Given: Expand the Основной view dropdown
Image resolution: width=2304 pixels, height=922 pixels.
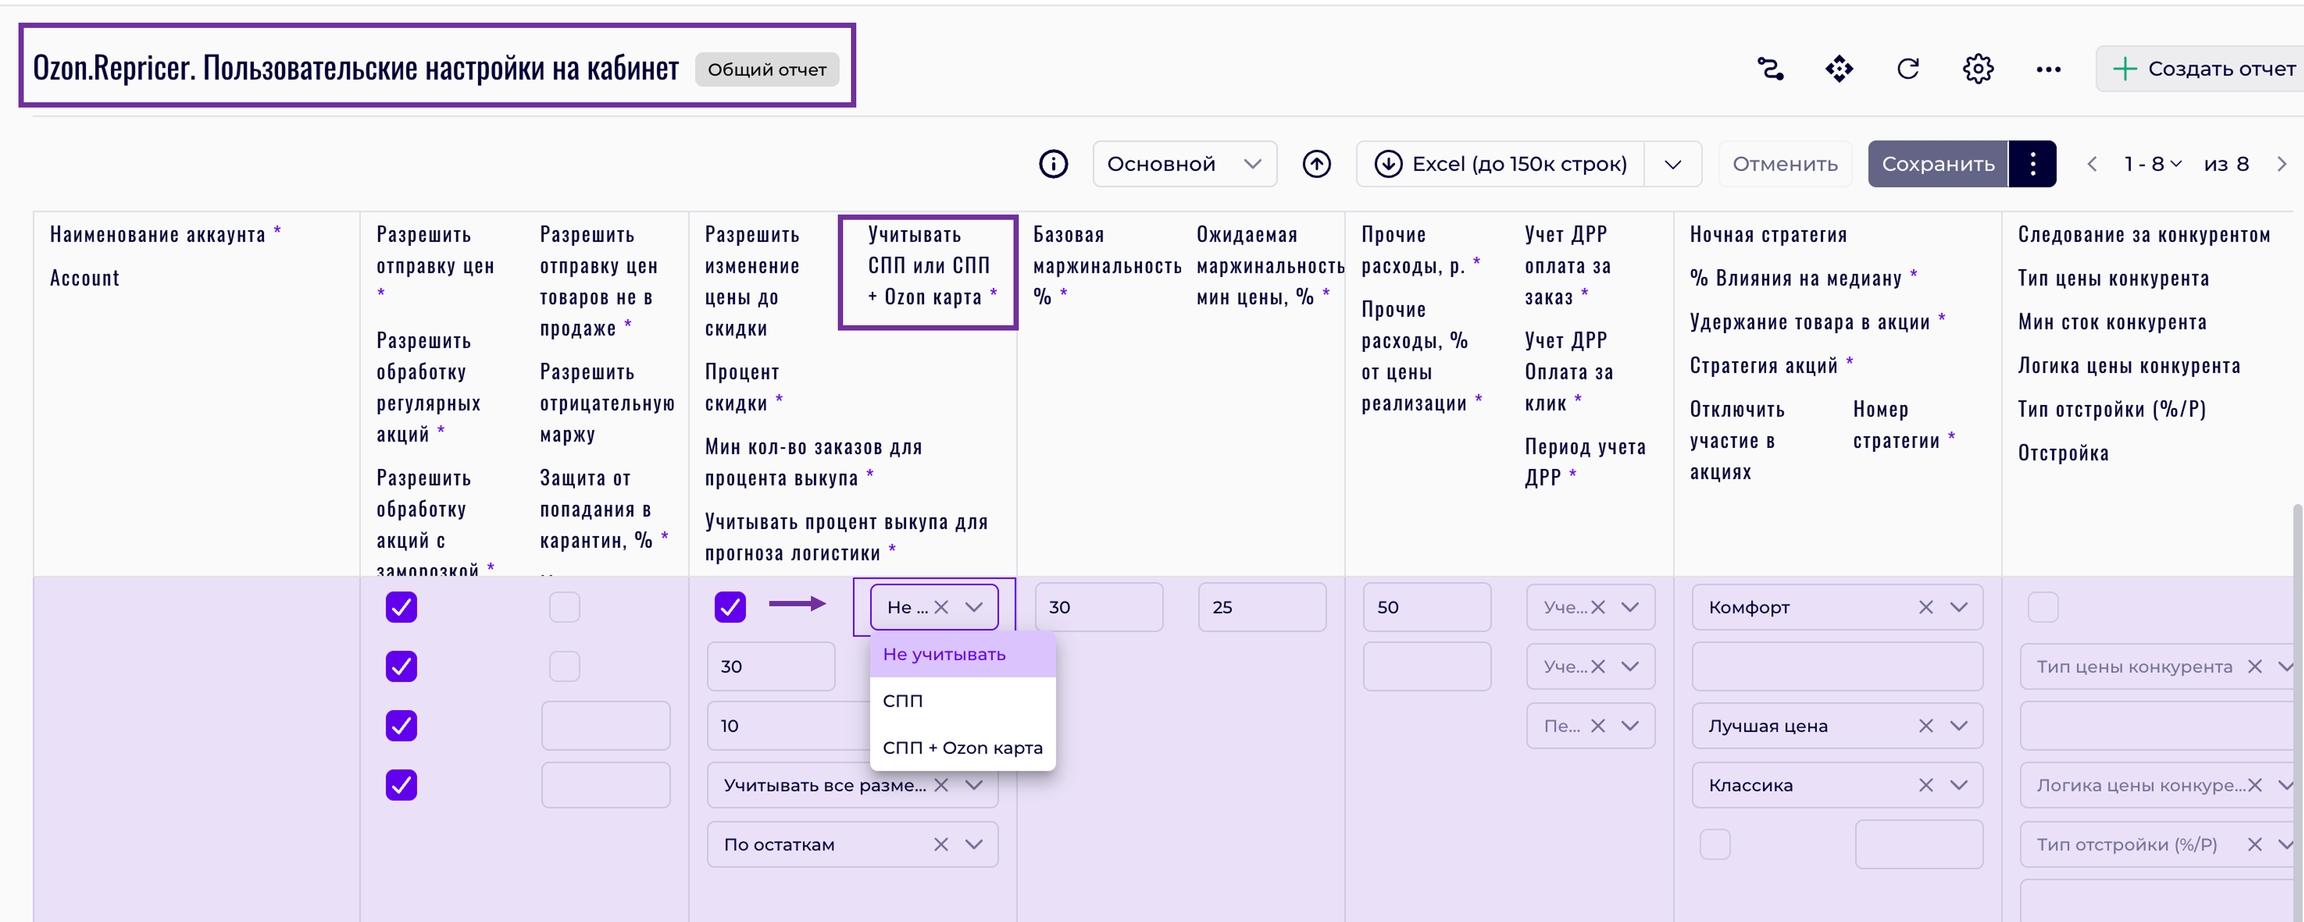Looking at the screenshot, I should tap(1184, 164).
